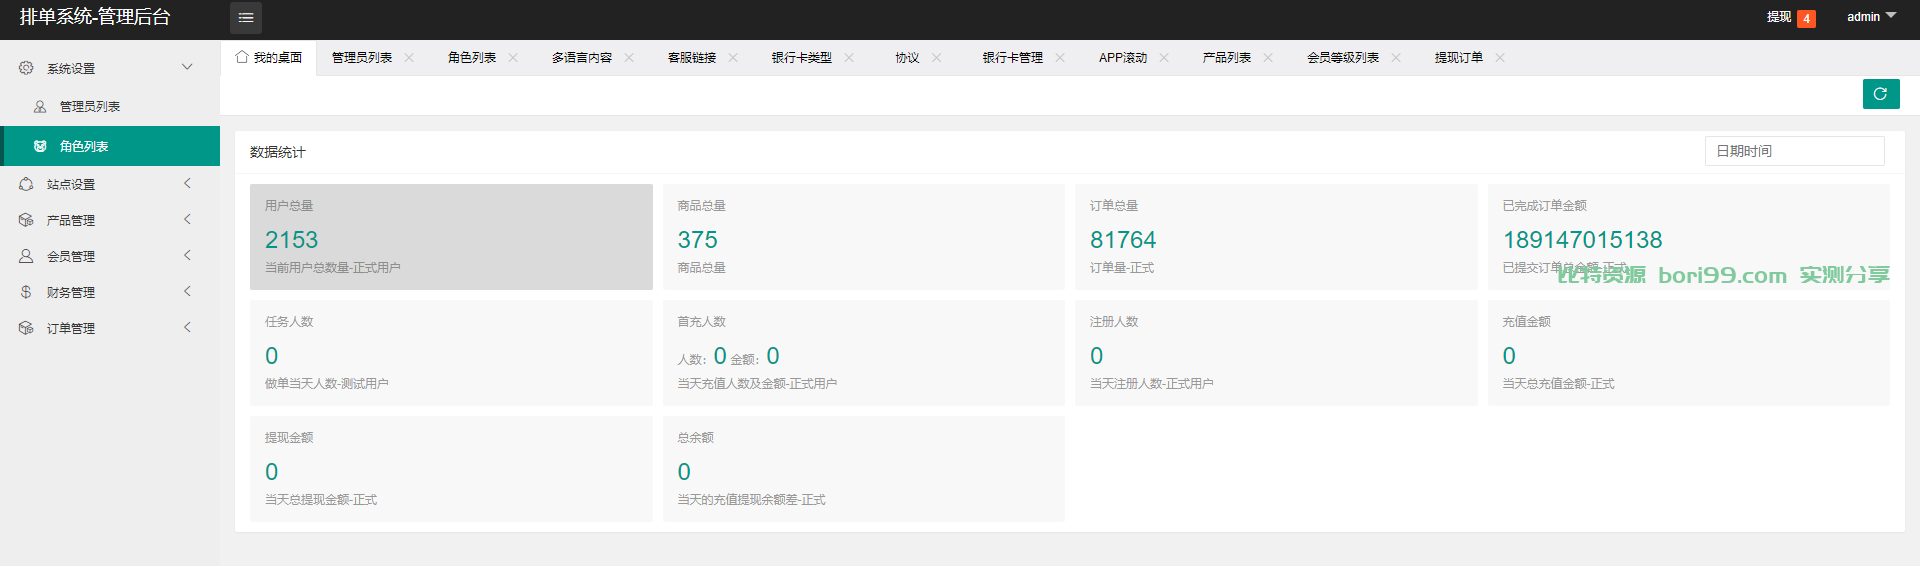
Task: Close the 客服链接 tab
Action: [x=733, y=58]
